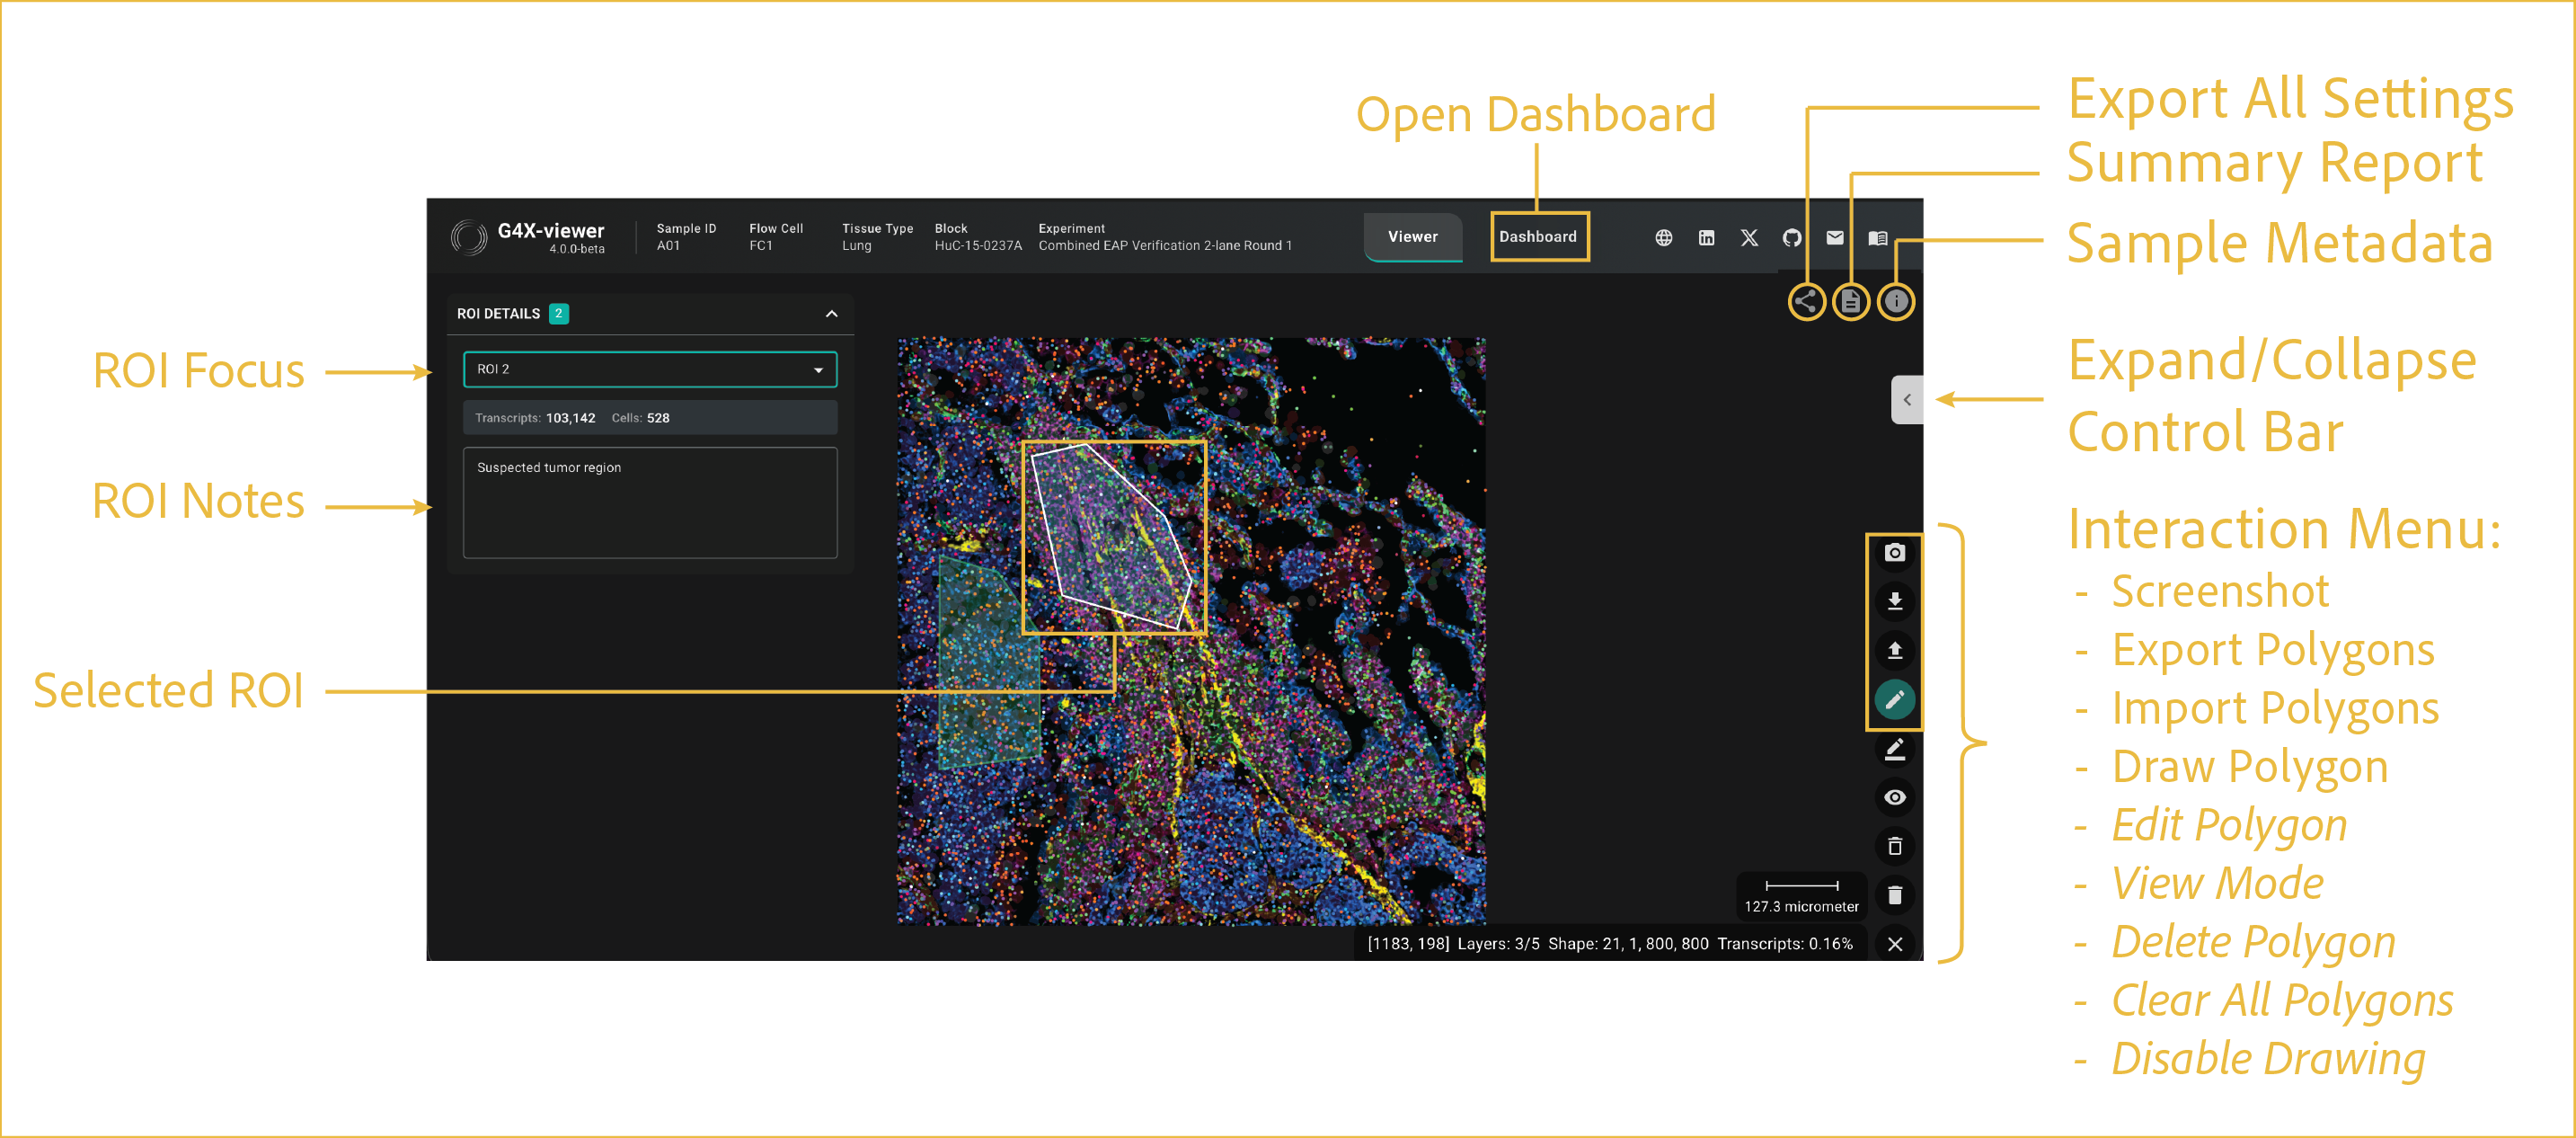Screen dimensions: 2576x1138
Task: Toggle View Mode eye icon
Action: tap(1894, 797)
